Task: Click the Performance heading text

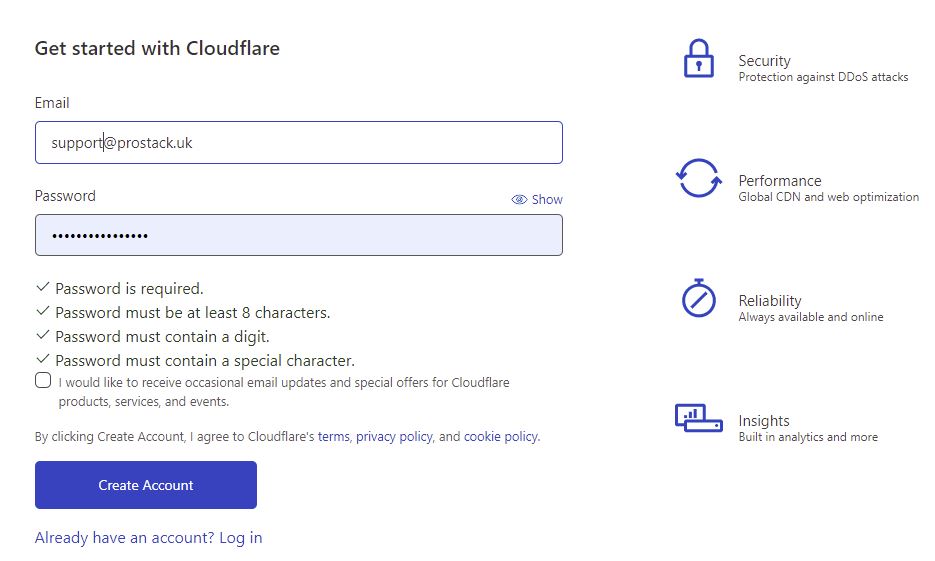Action: click(x=780, y=181)
